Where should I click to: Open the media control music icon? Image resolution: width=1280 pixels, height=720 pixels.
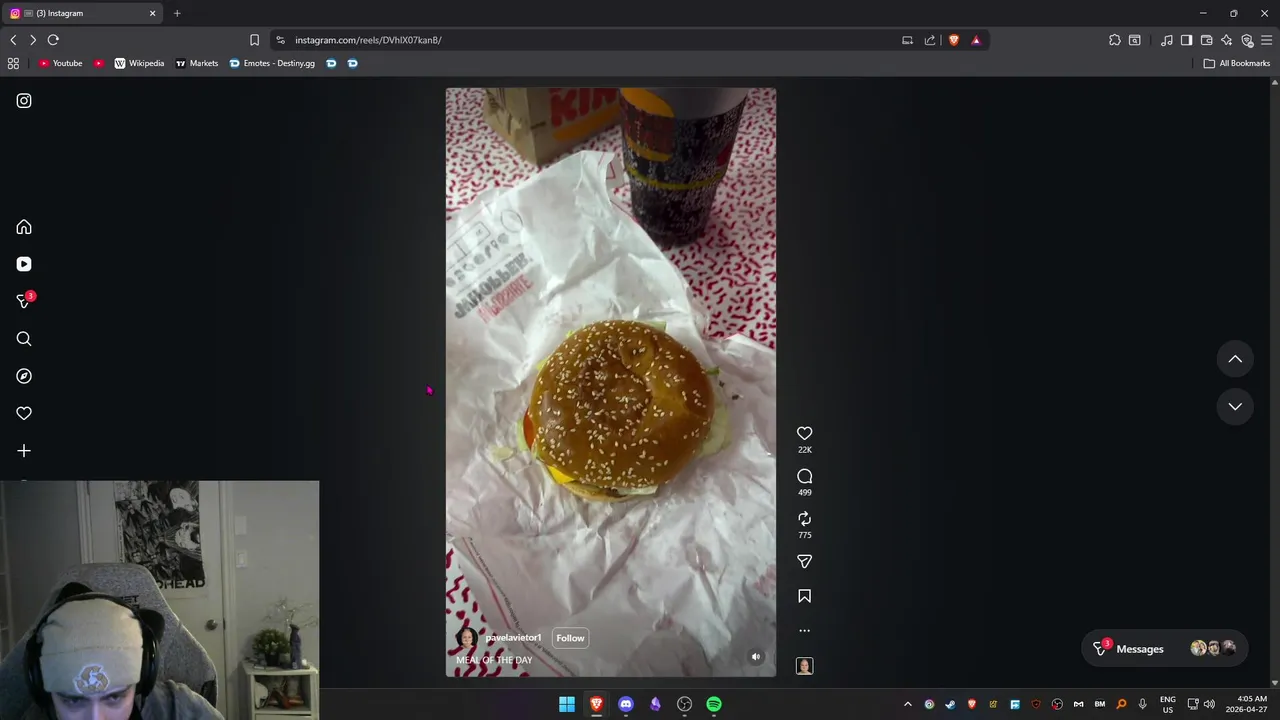pyautogui.click(x=1167, y=40)
